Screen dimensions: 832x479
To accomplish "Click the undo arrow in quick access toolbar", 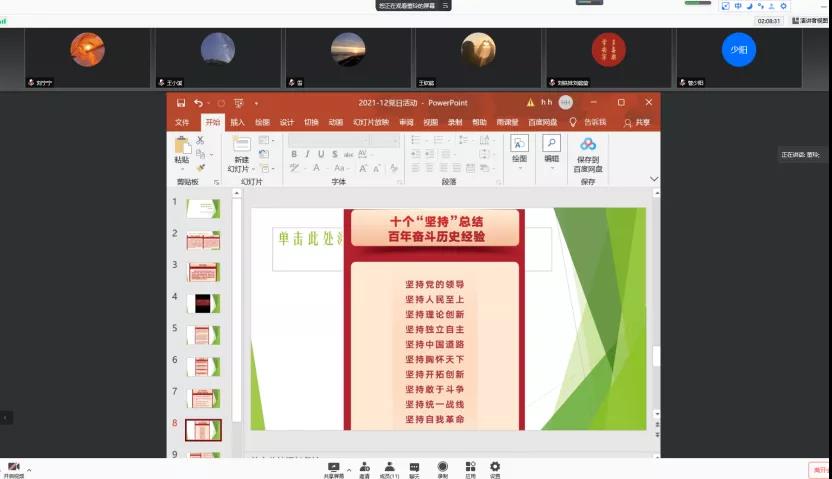I will 198,102.
